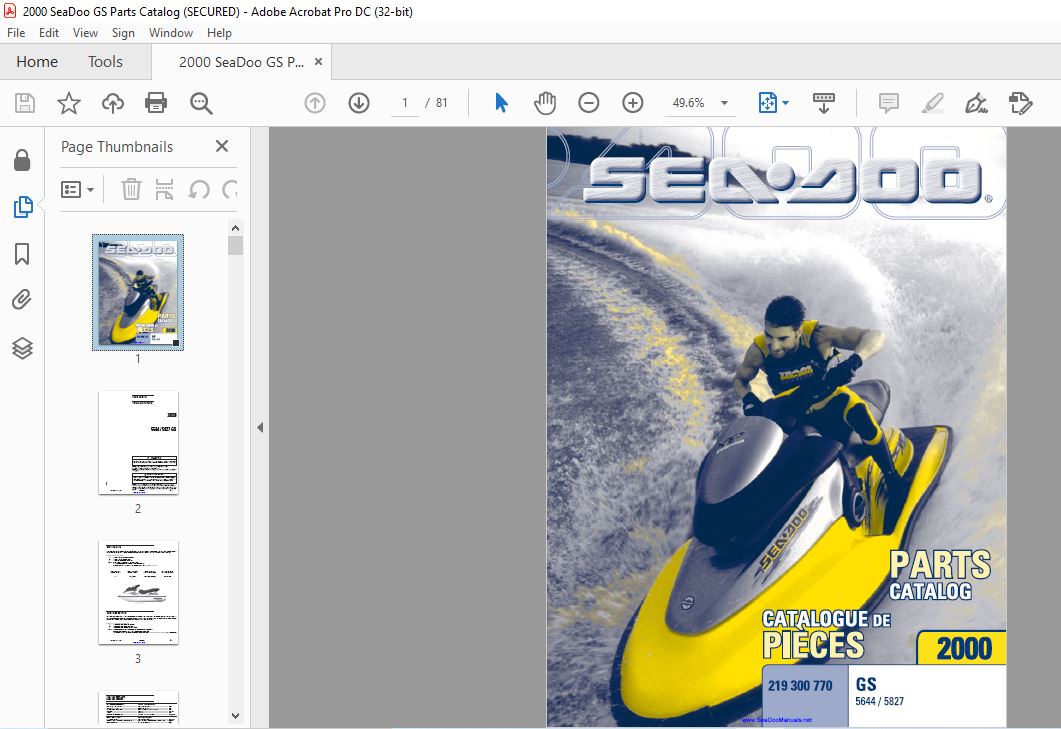The image size is (1061, 729).
Task: Add a comment with speech bubble icon
Action: click(x=888, y=103)
